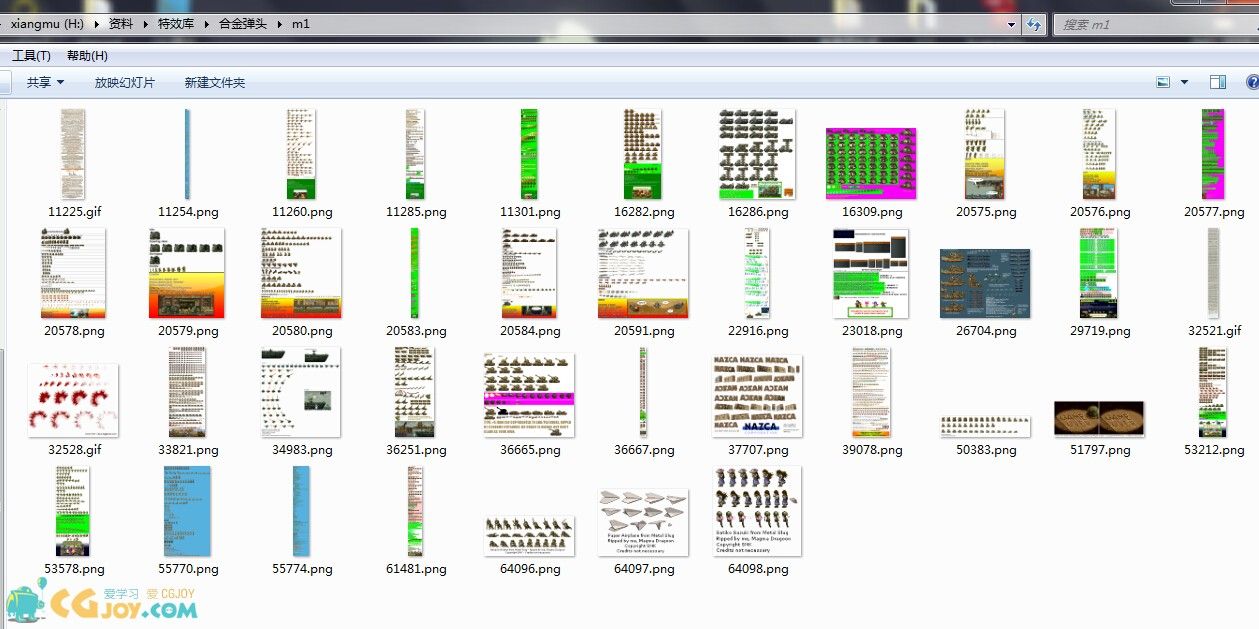This screenshot has width=1259, height=629.
Task: Click the file name 53578.png
Action: (x=74, y=569)
